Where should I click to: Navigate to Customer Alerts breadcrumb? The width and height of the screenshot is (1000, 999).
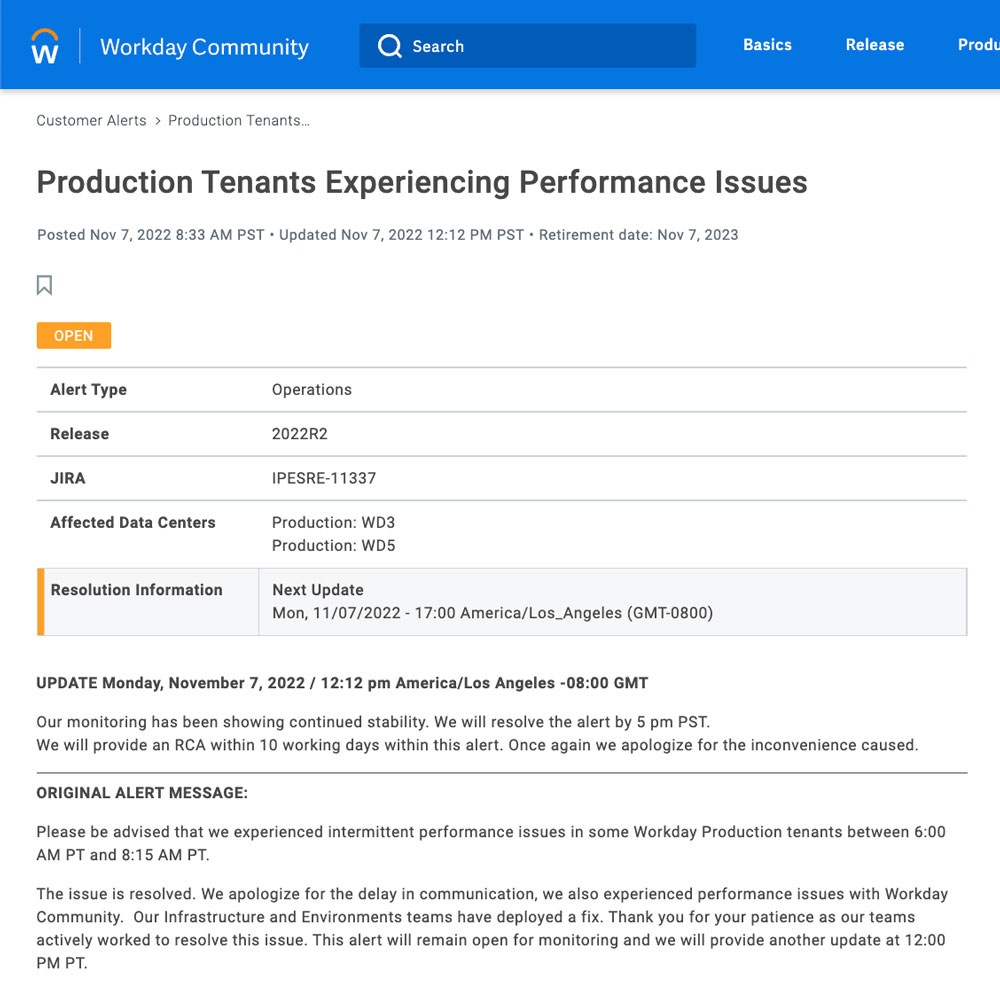coord(91,121)
